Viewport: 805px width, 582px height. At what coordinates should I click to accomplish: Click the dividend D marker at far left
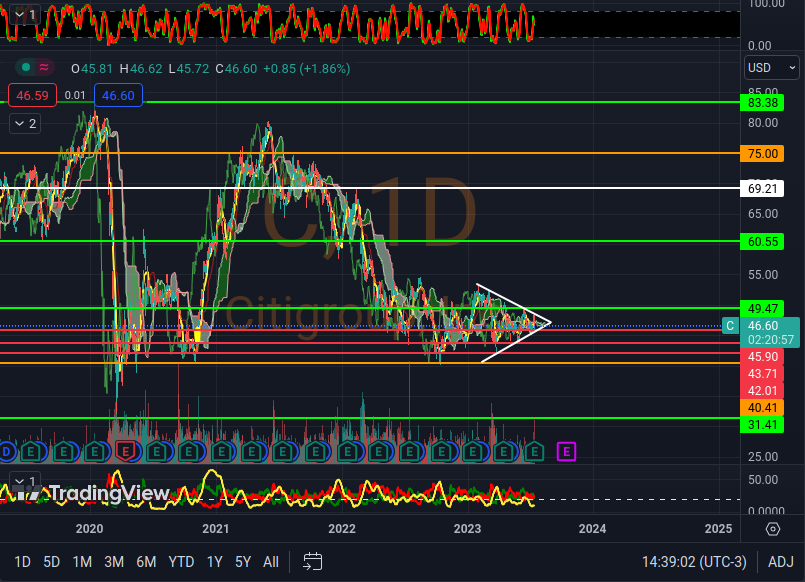(x=7, y=452)
